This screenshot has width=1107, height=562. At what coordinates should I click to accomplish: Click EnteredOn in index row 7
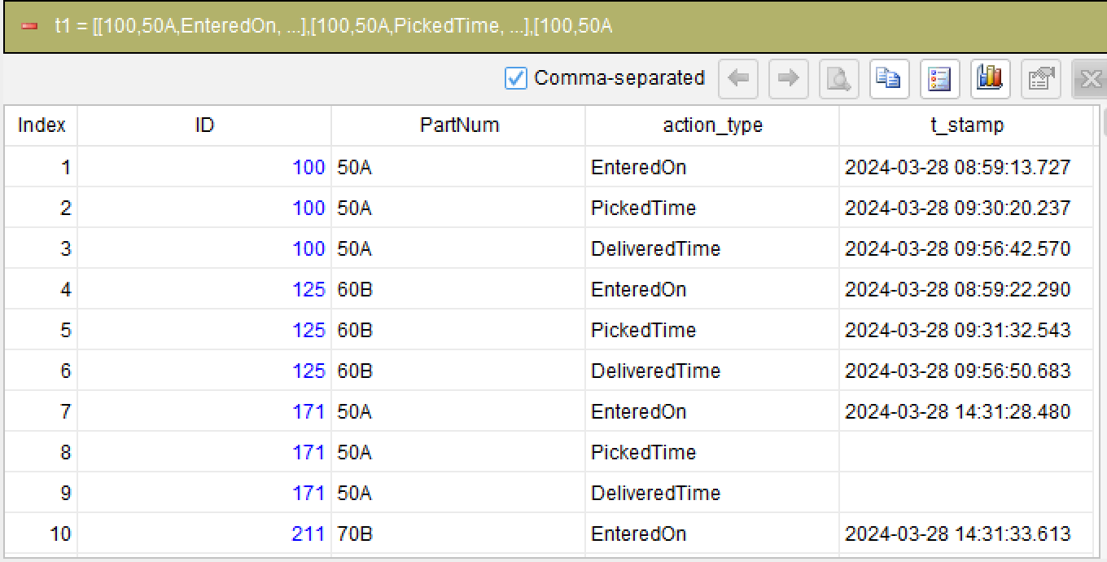click(638, 412)
